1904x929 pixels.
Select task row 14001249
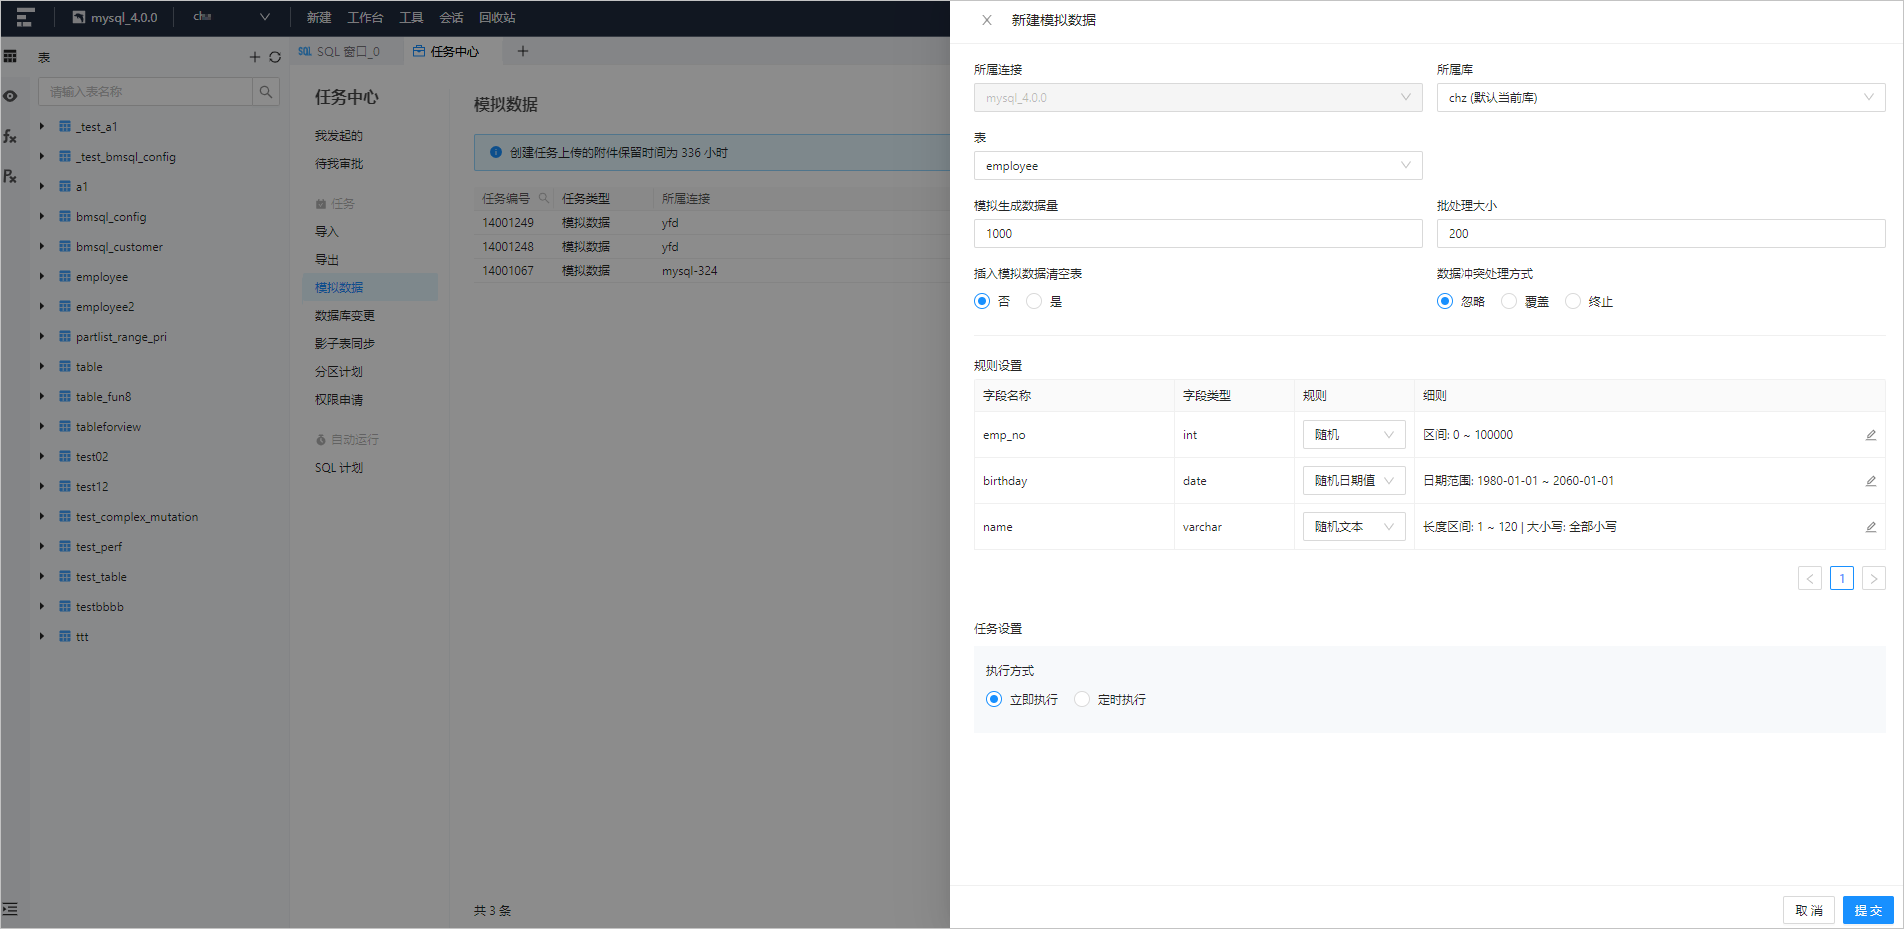pos(712,223)
